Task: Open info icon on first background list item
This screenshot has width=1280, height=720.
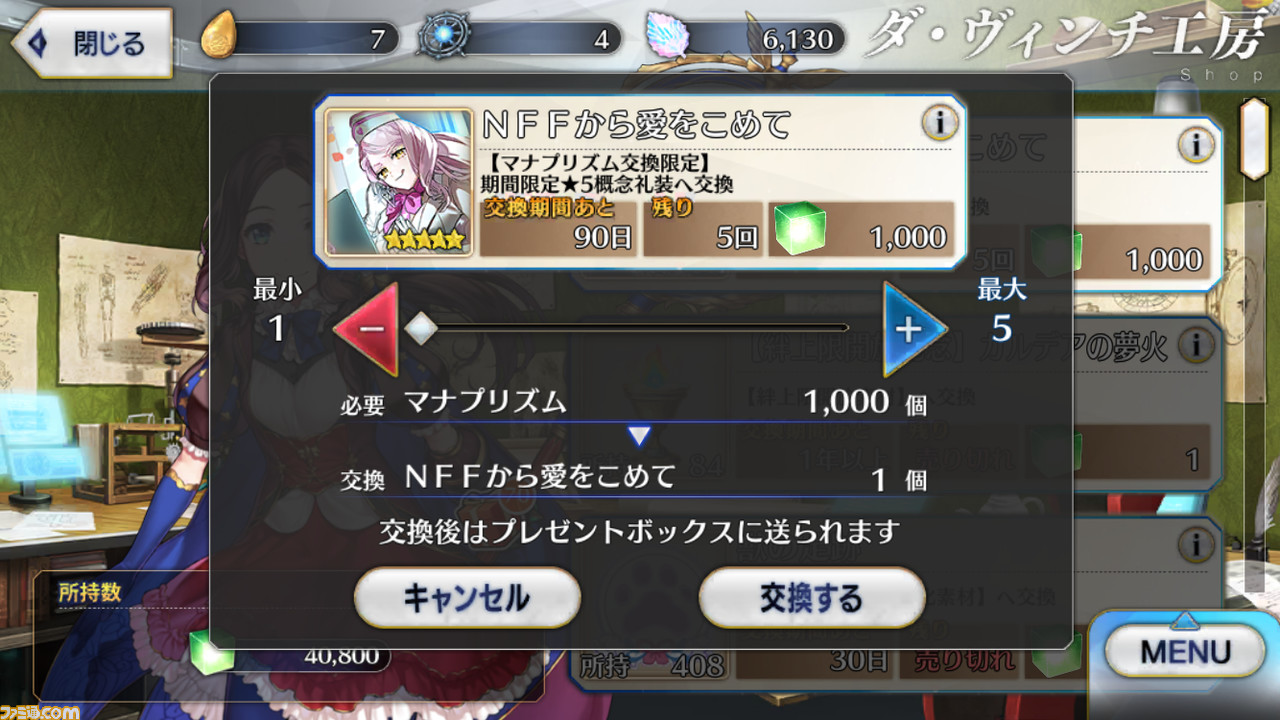Action: (x=1195, y=146)
